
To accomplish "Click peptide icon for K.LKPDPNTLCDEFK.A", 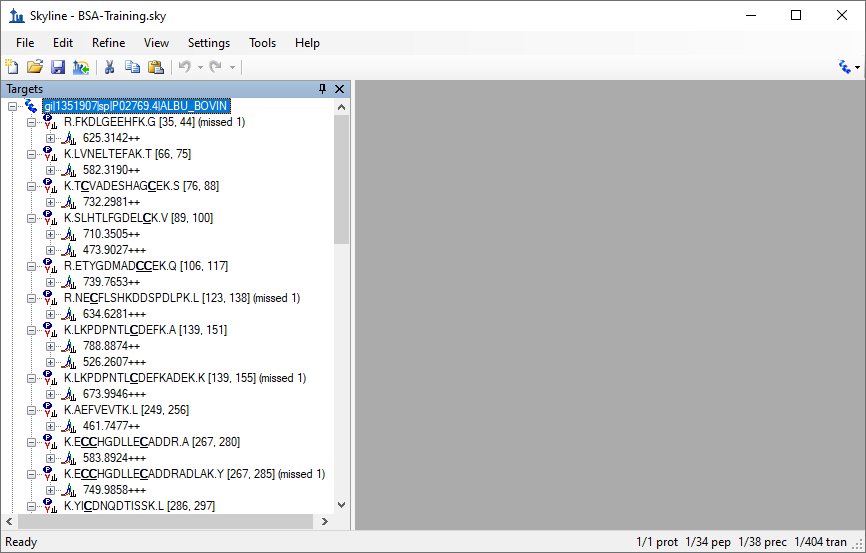I will [x=50, y=330].
